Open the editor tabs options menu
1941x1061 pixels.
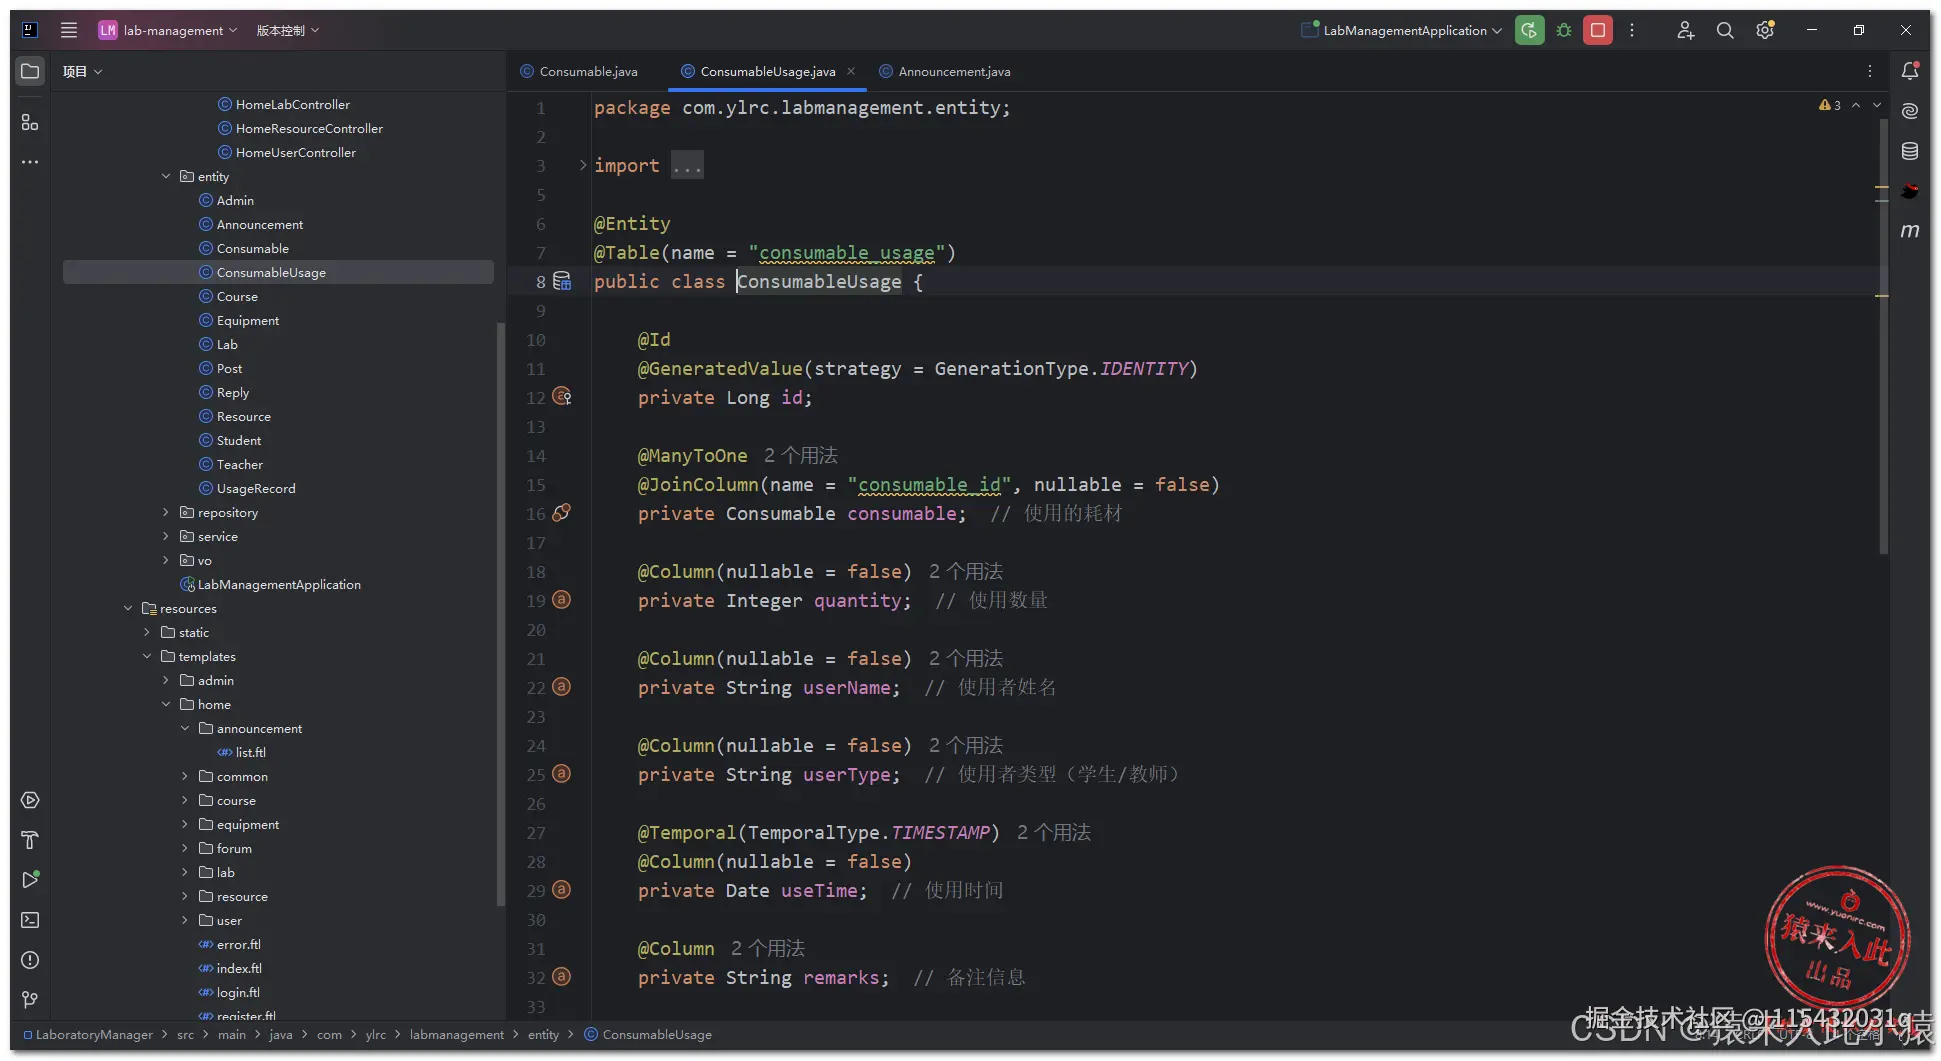tap(1870, 71)
